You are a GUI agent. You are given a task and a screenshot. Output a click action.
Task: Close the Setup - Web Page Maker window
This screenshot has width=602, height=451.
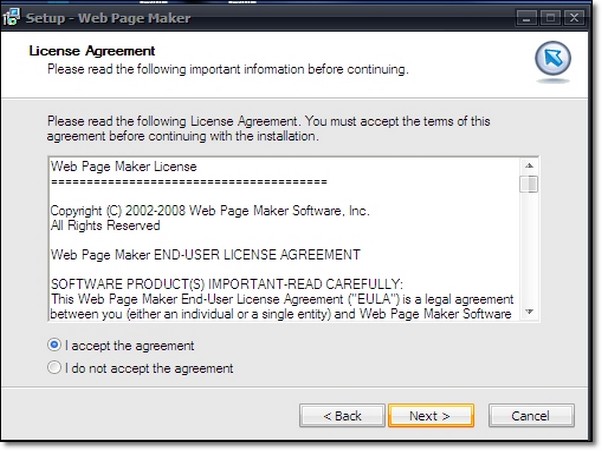(574, 18)
